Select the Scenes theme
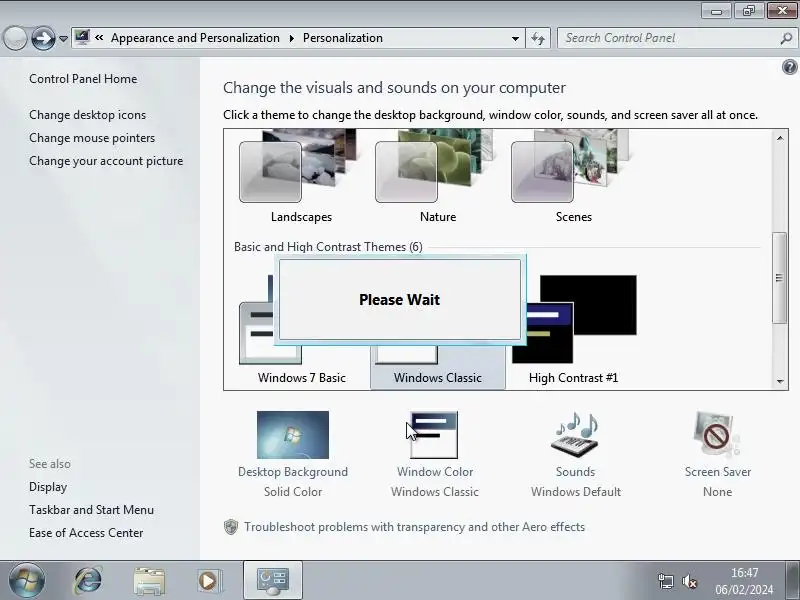The image size is (800, 600). pyautogui.click(x=573, y=176)
